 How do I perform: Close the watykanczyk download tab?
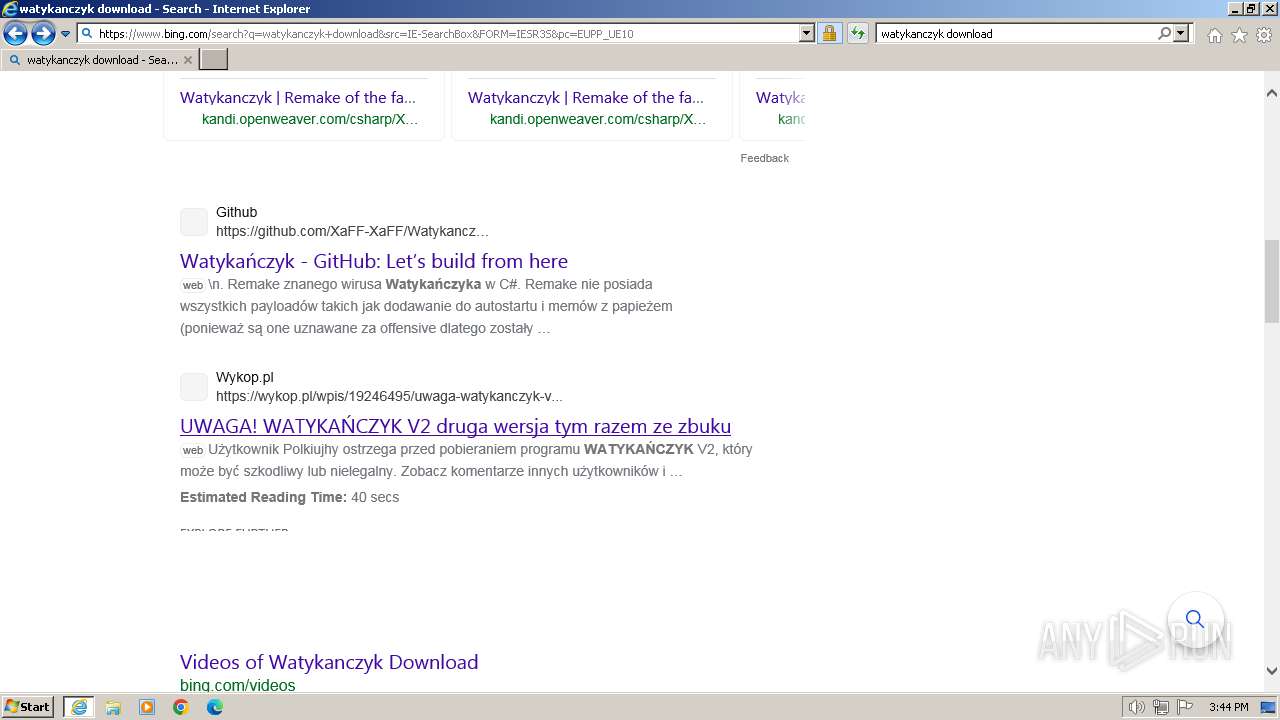click(x=188, y=60)
